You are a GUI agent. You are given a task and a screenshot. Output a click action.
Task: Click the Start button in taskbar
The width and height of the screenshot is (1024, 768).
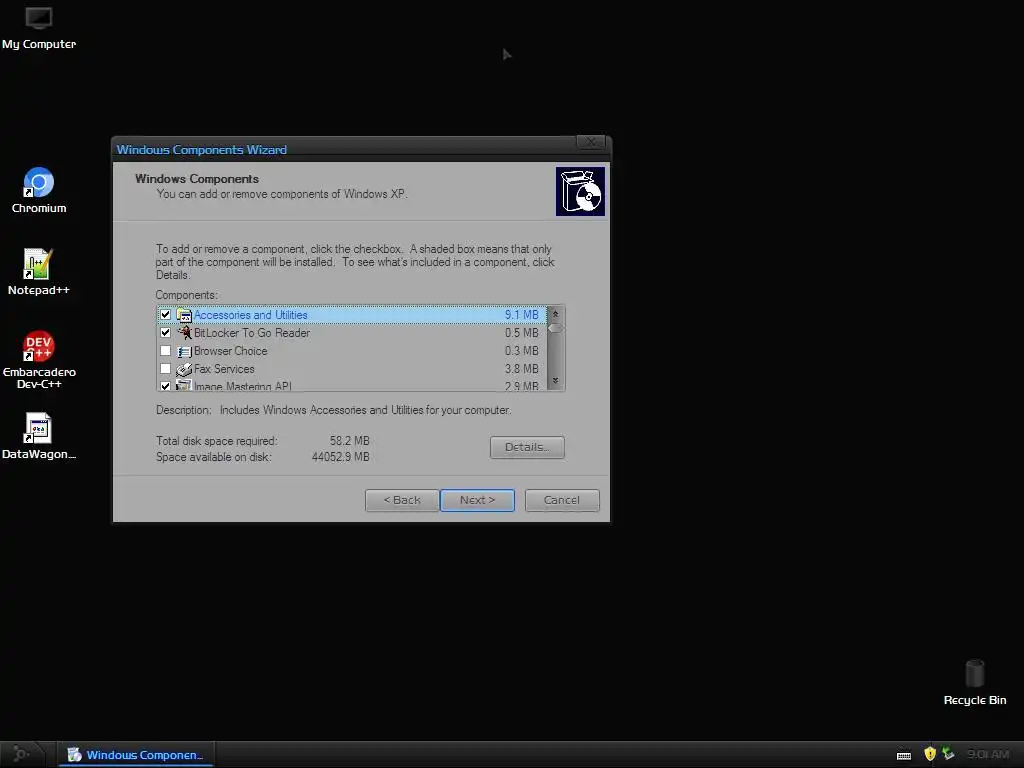(x=22, y=754)
